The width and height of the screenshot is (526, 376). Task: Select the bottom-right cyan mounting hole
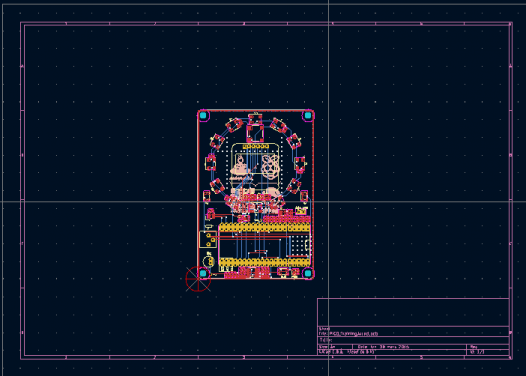[308, 273]
